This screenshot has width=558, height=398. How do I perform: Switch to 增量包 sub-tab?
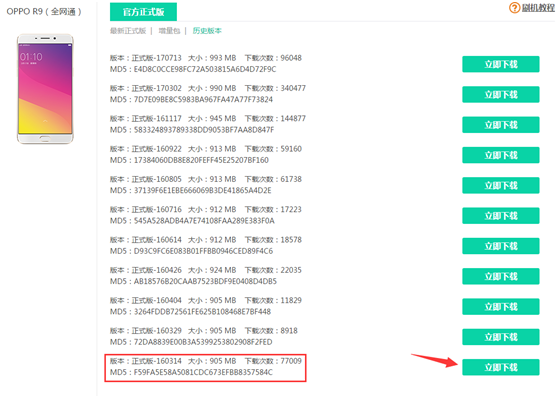(x=169, y=31)
